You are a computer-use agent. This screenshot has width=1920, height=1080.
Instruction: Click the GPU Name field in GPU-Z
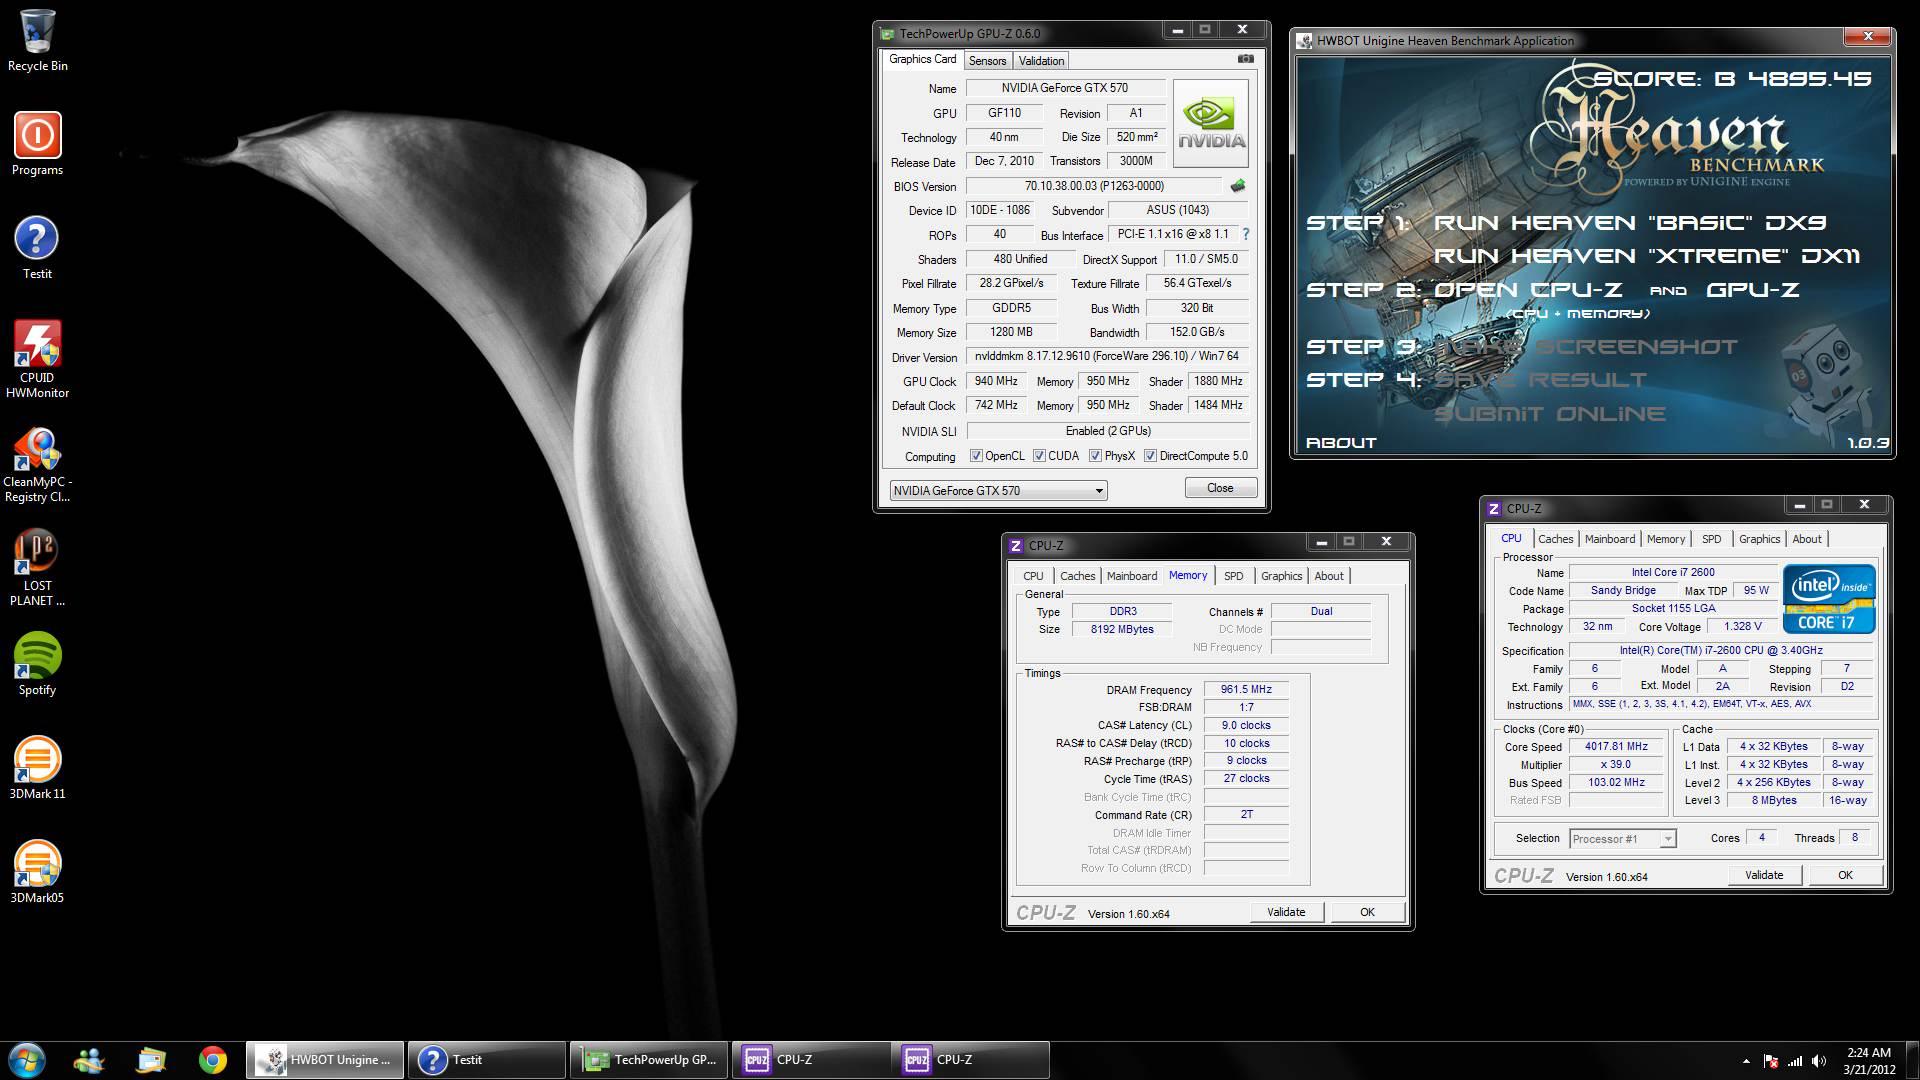click(x=1064, y=88)
